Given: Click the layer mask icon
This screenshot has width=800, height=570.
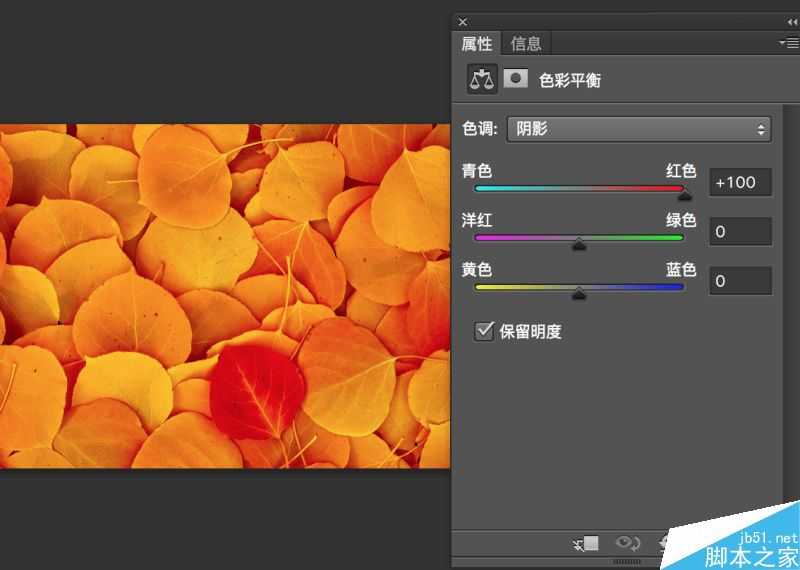Looking at the screenshot, I should [x=515, y=79].
